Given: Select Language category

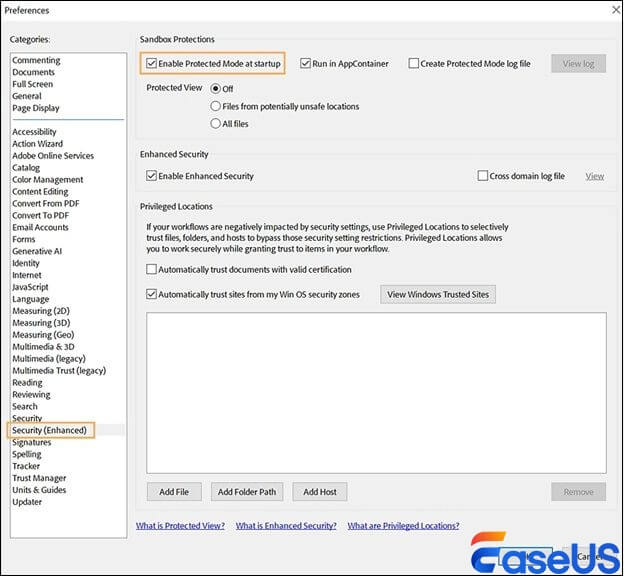Looking at the screenshot, I should (31, 299).
